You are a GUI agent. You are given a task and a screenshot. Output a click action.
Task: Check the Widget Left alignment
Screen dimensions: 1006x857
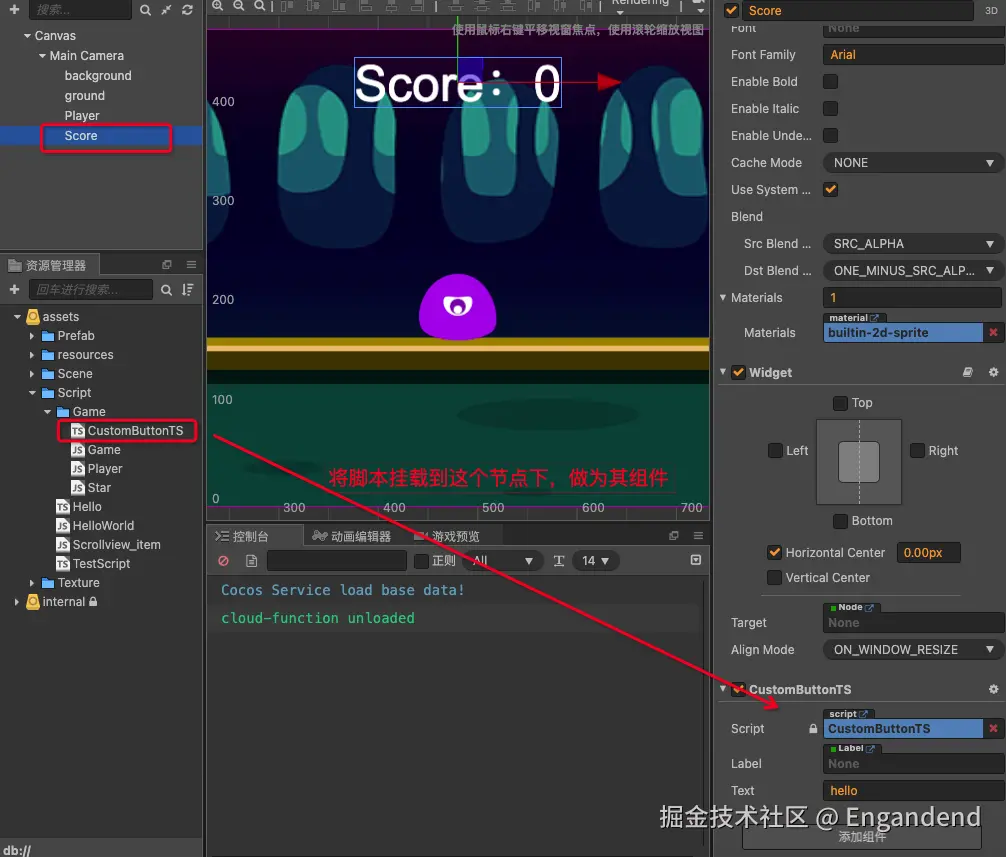[775, 450]
